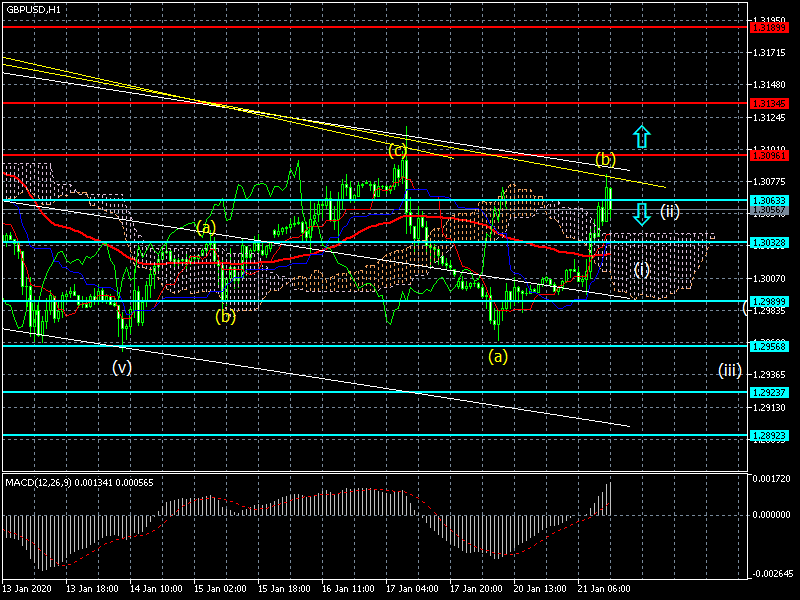Click the 21 Jan 06:00 time label
Image resolution: width=800 pixels, height=600 pixels.
[605, 589]
